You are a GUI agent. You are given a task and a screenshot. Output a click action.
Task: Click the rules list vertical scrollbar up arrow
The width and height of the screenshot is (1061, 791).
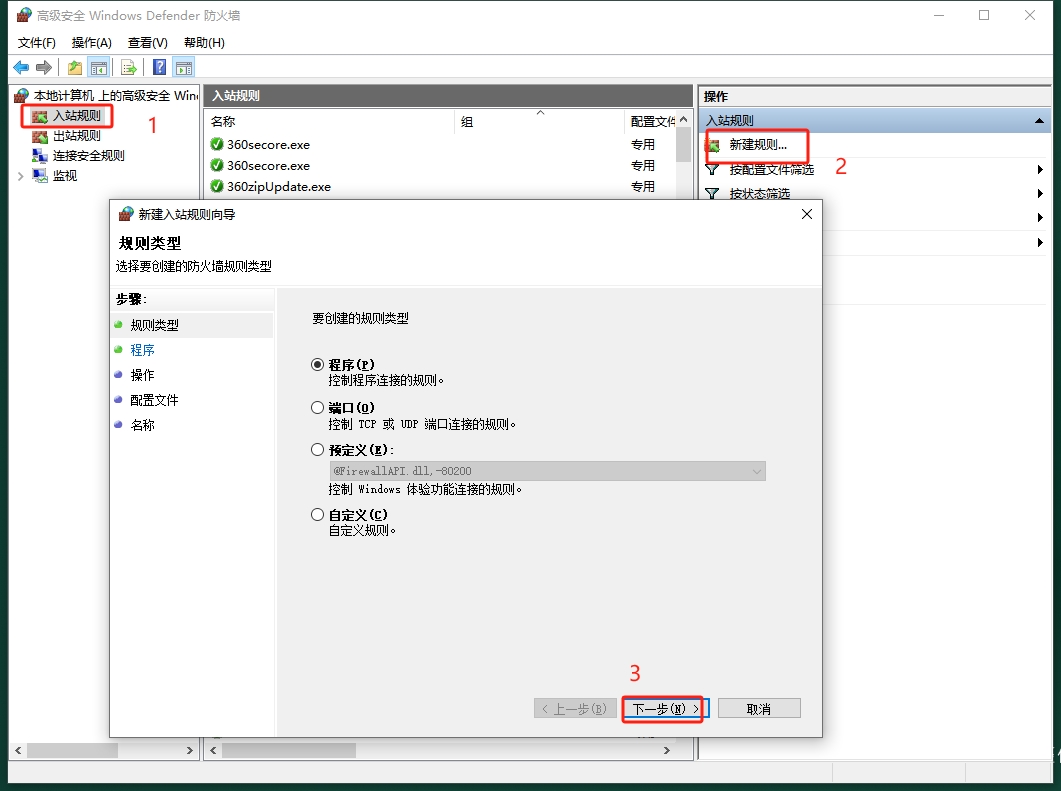684,120
